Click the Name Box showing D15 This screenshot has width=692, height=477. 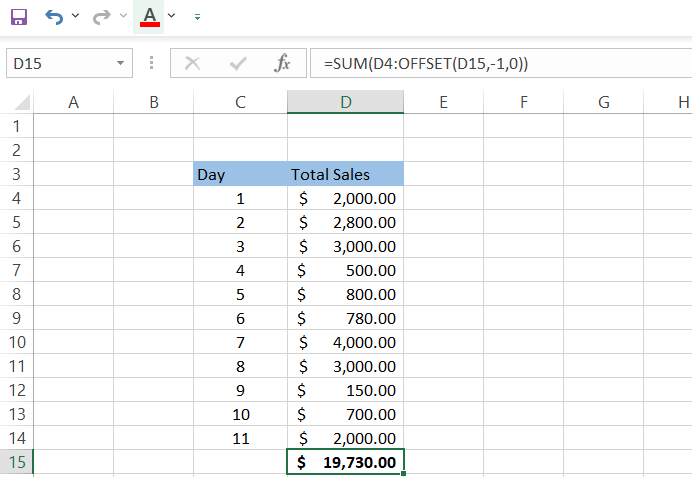click(x=58, y=63)
